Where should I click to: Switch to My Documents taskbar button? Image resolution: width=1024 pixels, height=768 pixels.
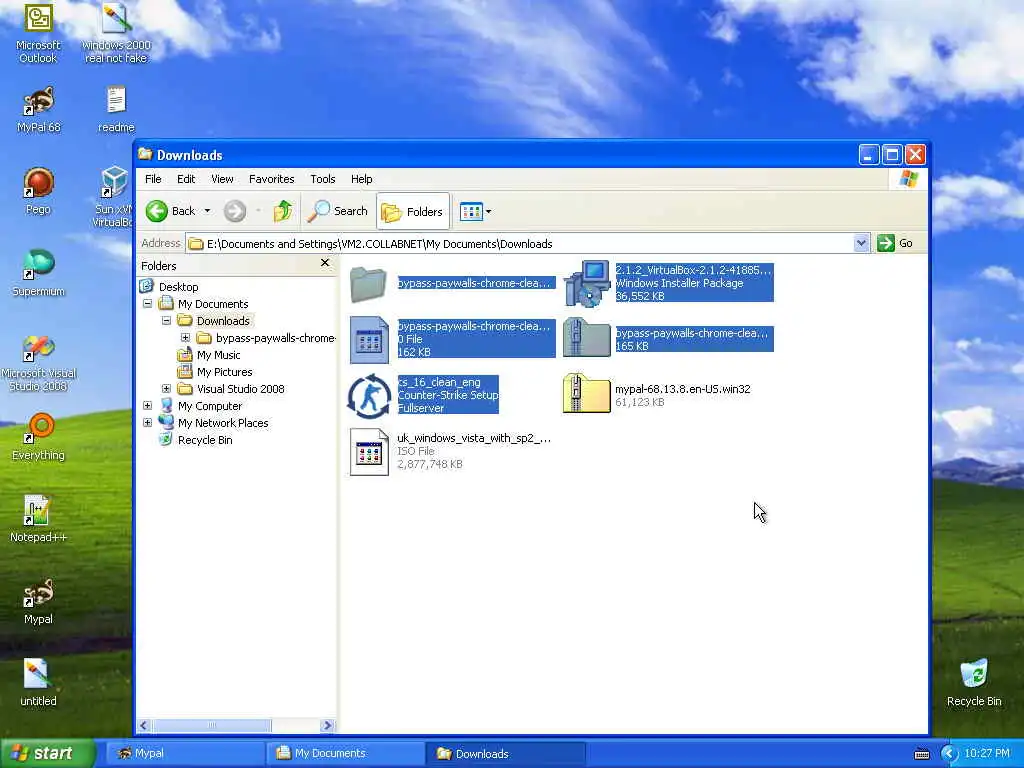(x=345, y=753)
